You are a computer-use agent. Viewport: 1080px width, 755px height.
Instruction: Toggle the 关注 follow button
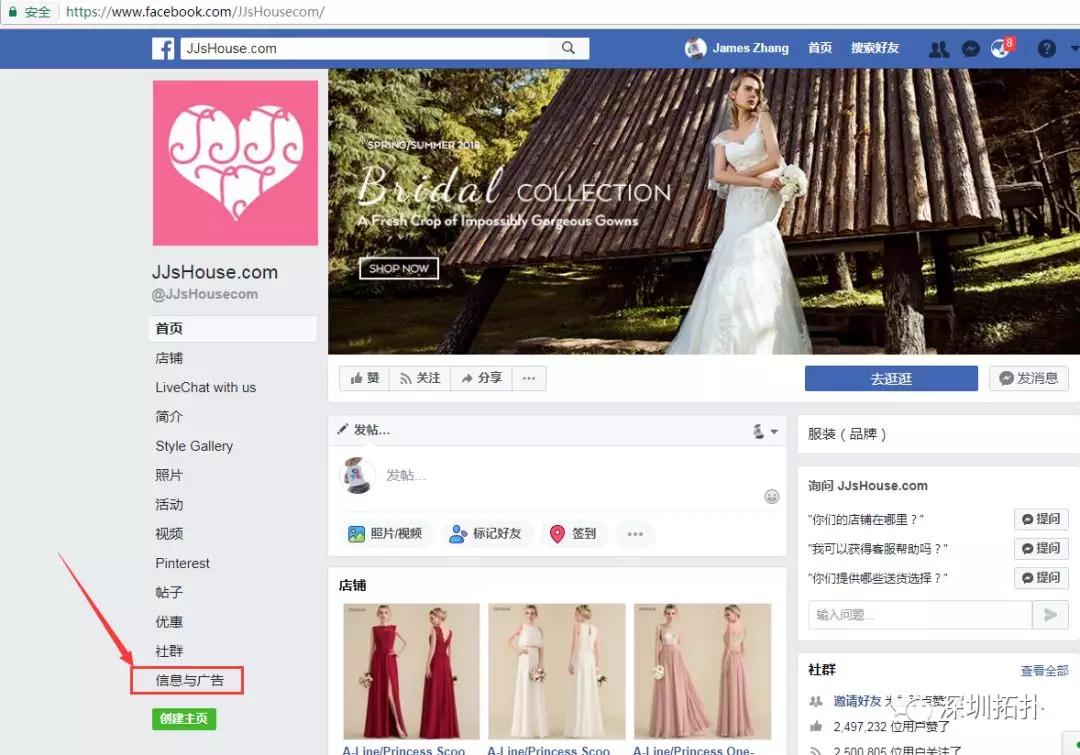[420, 378]
